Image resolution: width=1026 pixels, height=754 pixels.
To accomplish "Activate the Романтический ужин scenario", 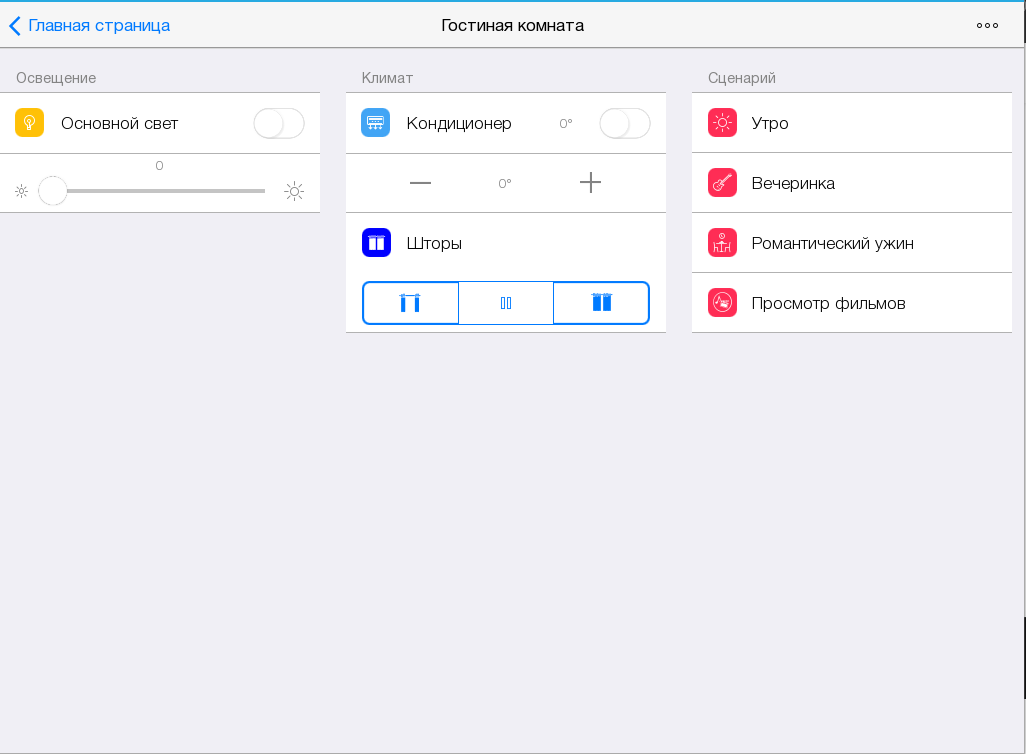I will [x=832, y=243].
